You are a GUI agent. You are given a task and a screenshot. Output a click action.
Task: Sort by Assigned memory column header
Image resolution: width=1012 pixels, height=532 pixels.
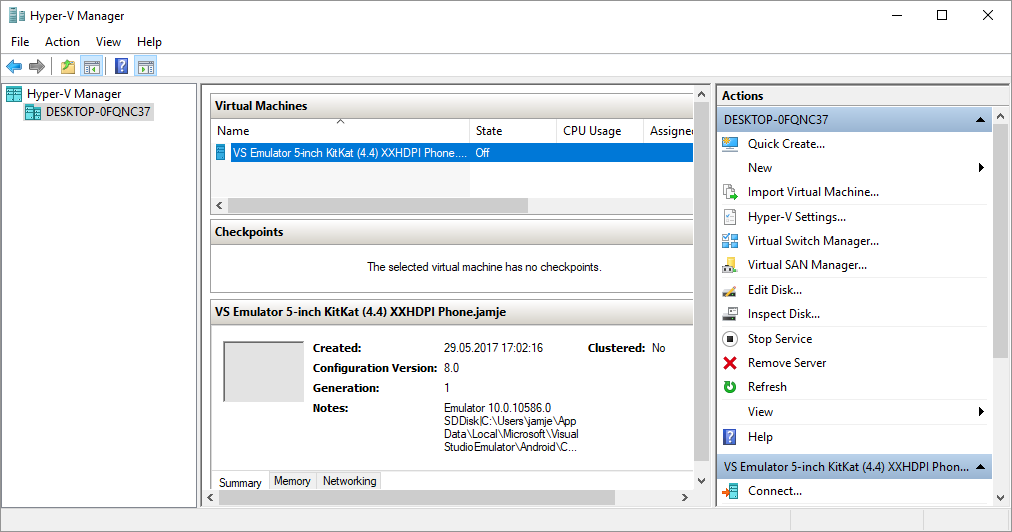click(x=669, y=130)
